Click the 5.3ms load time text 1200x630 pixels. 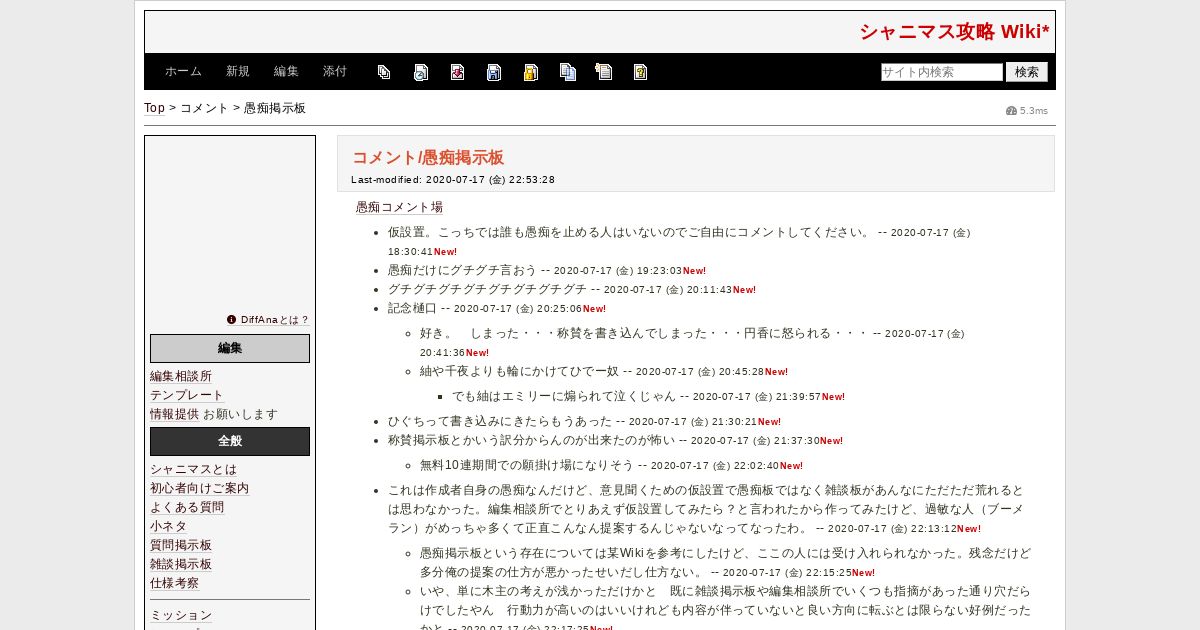(x=1034, y=111)
